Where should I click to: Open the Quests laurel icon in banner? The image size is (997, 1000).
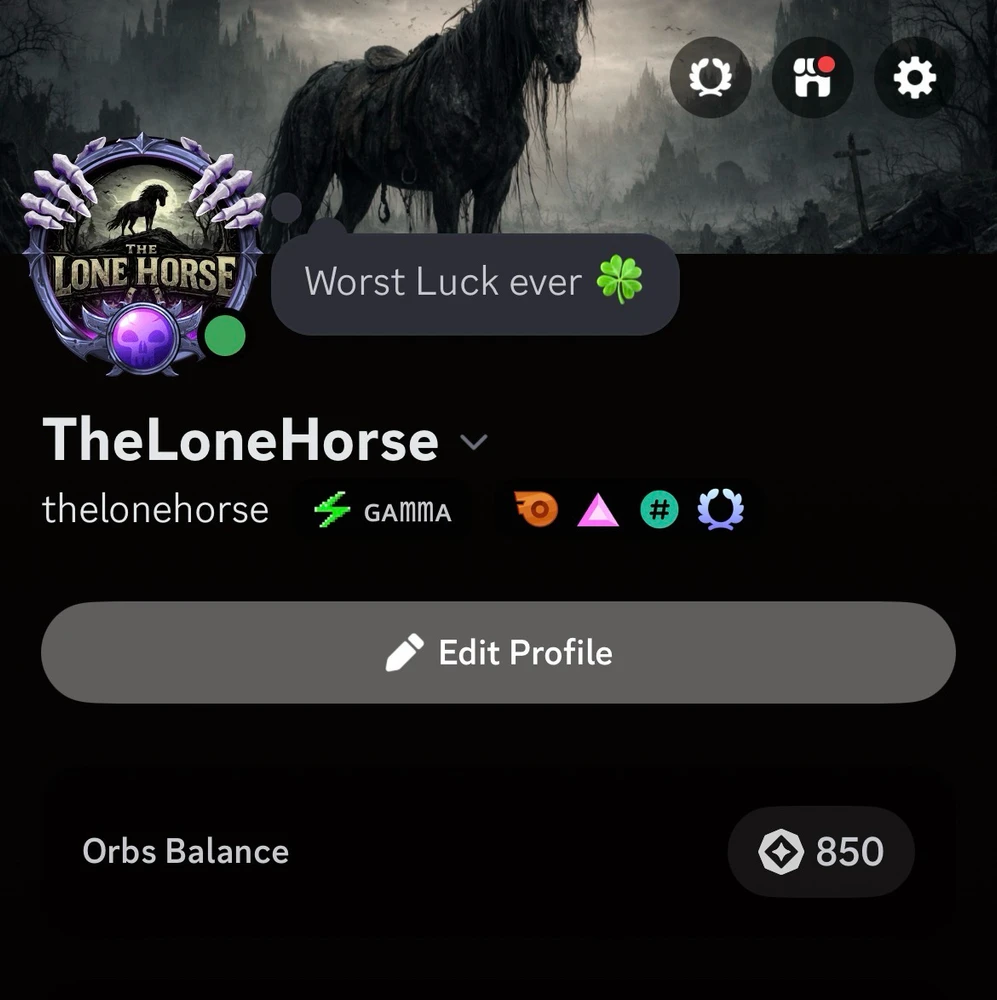tap(710, 78)
